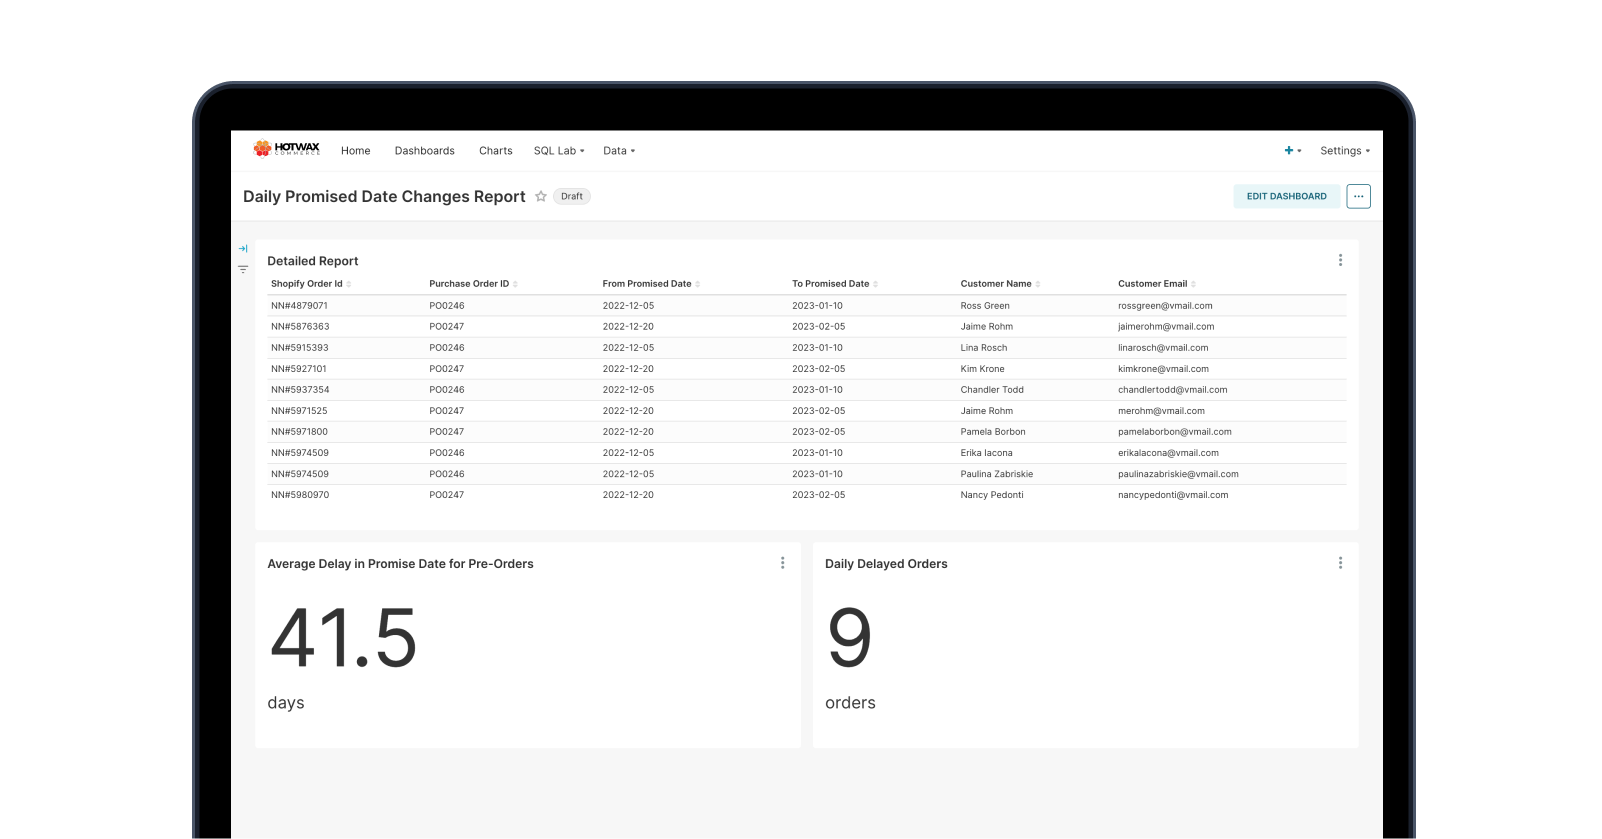Select order NN#5915393 cell

(299, 348)
